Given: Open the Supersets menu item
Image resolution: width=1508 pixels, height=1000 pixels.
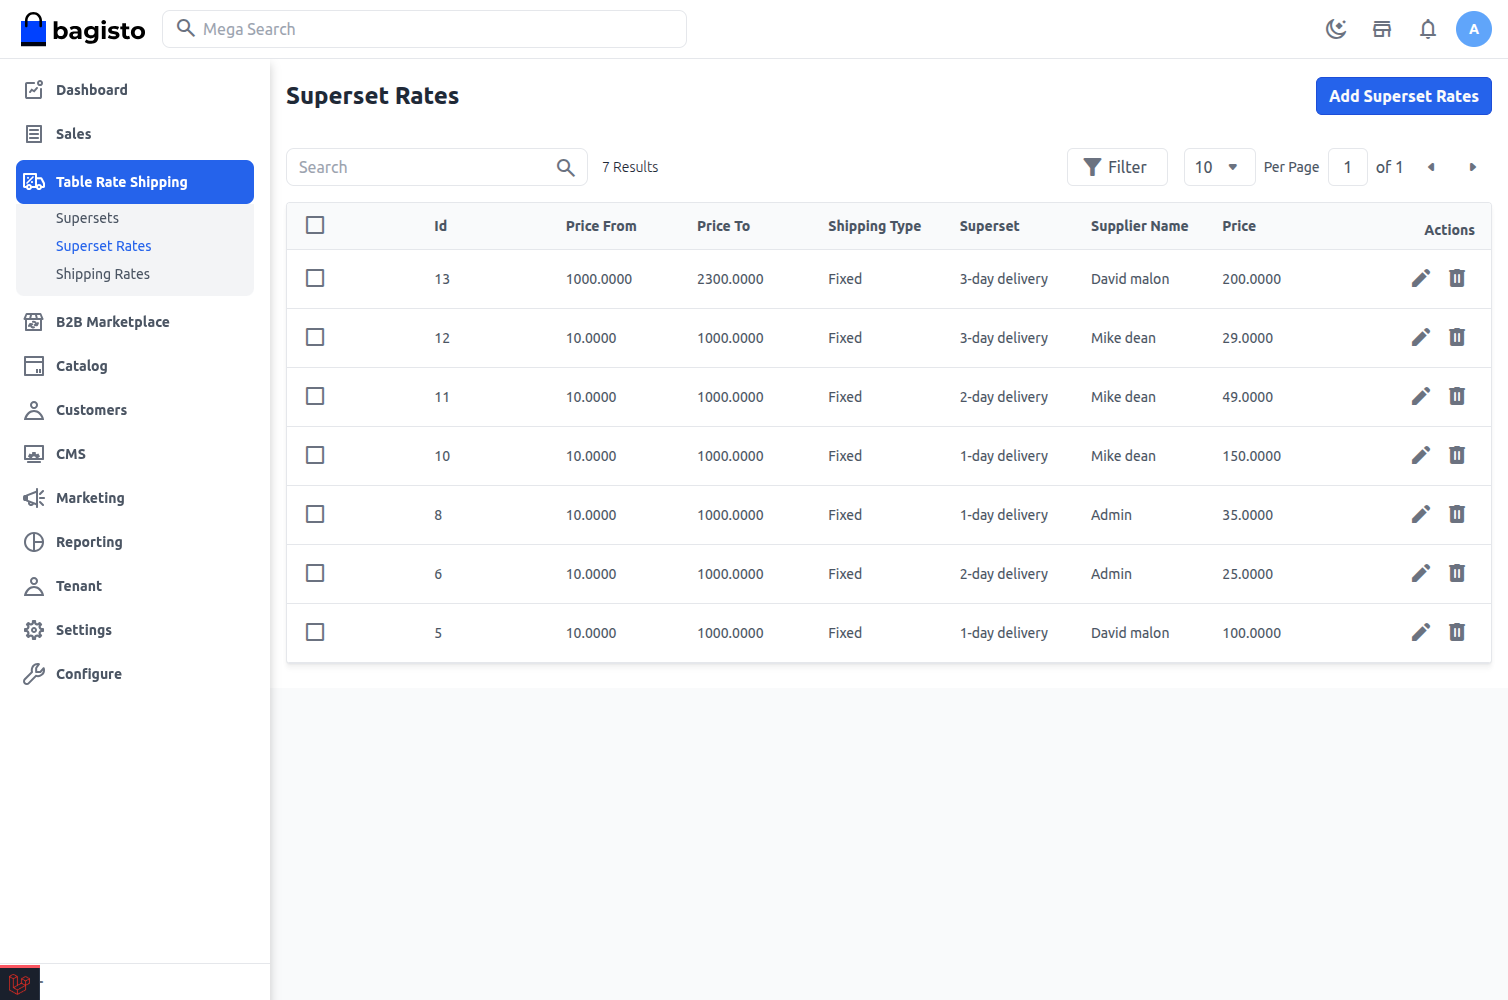Looking at the screenshot, I should (x=87, y=217).
